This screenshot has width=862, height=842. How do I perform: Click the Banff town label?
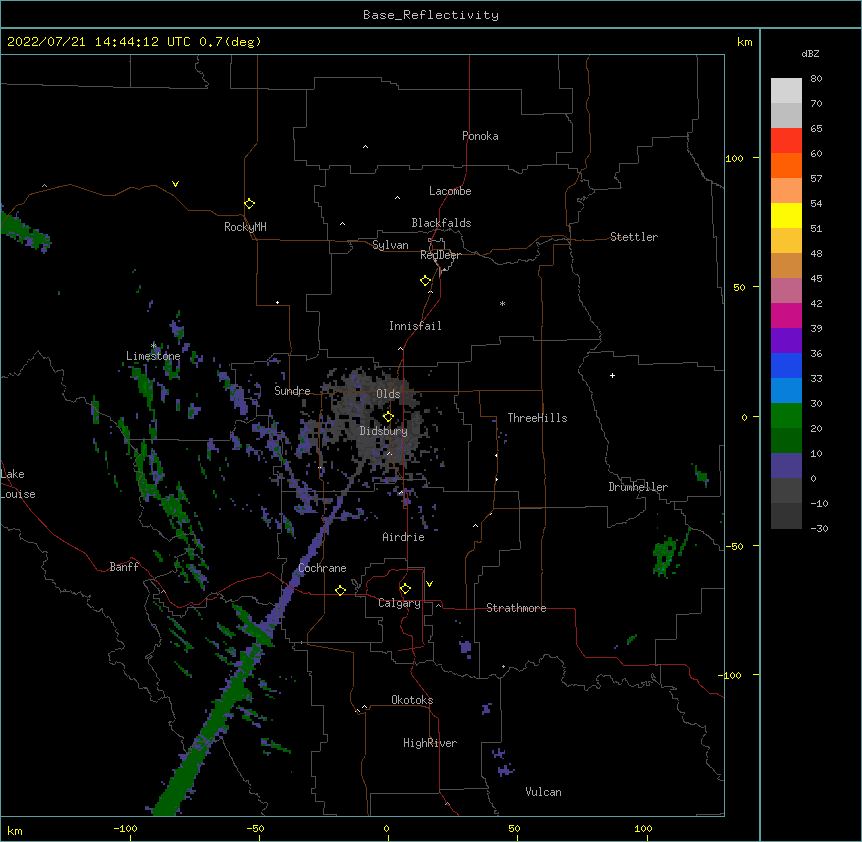tap(124, 567)
